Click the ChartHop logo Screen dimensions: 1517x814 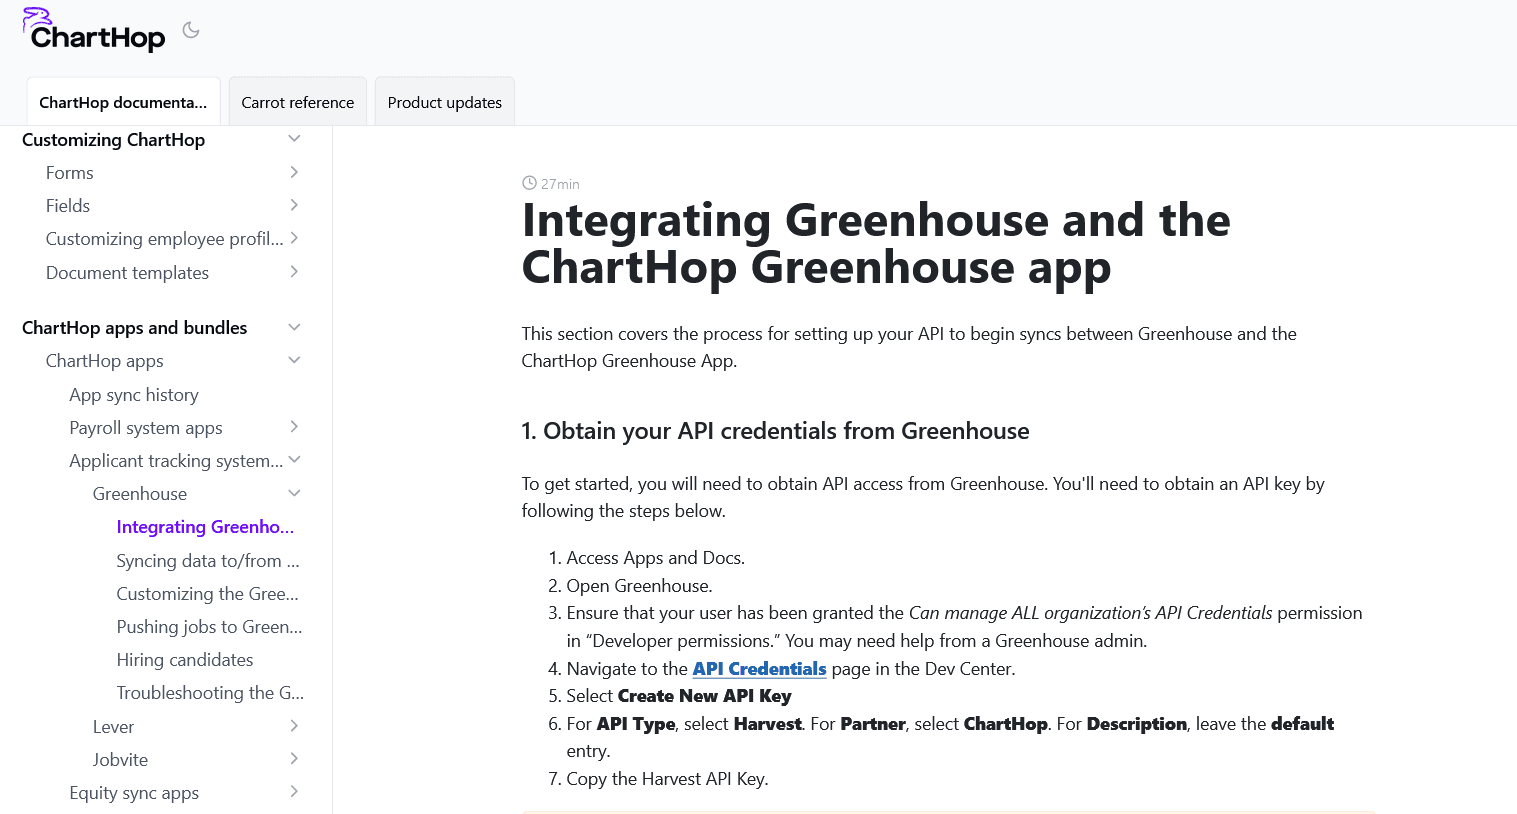(95, 31)
